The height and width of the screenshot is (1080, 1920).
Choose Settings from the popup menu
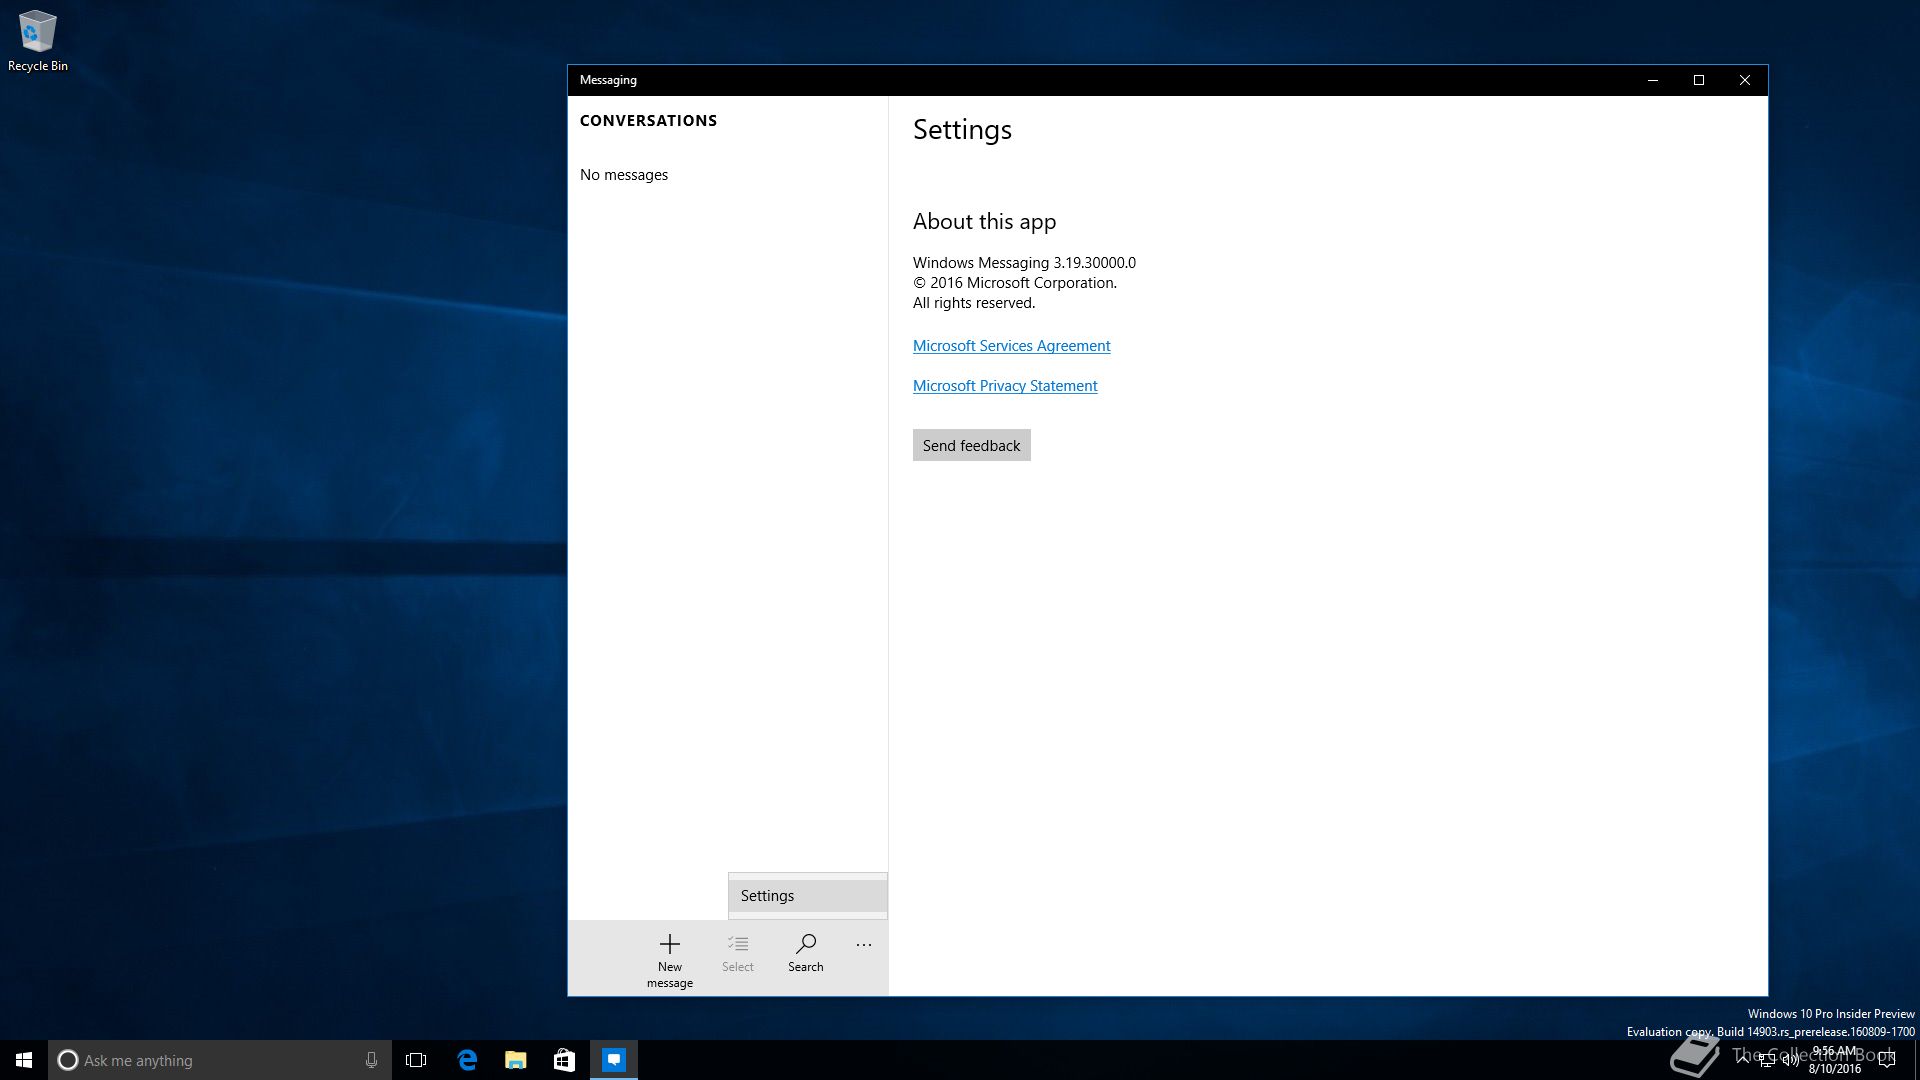tap(808, 896)
